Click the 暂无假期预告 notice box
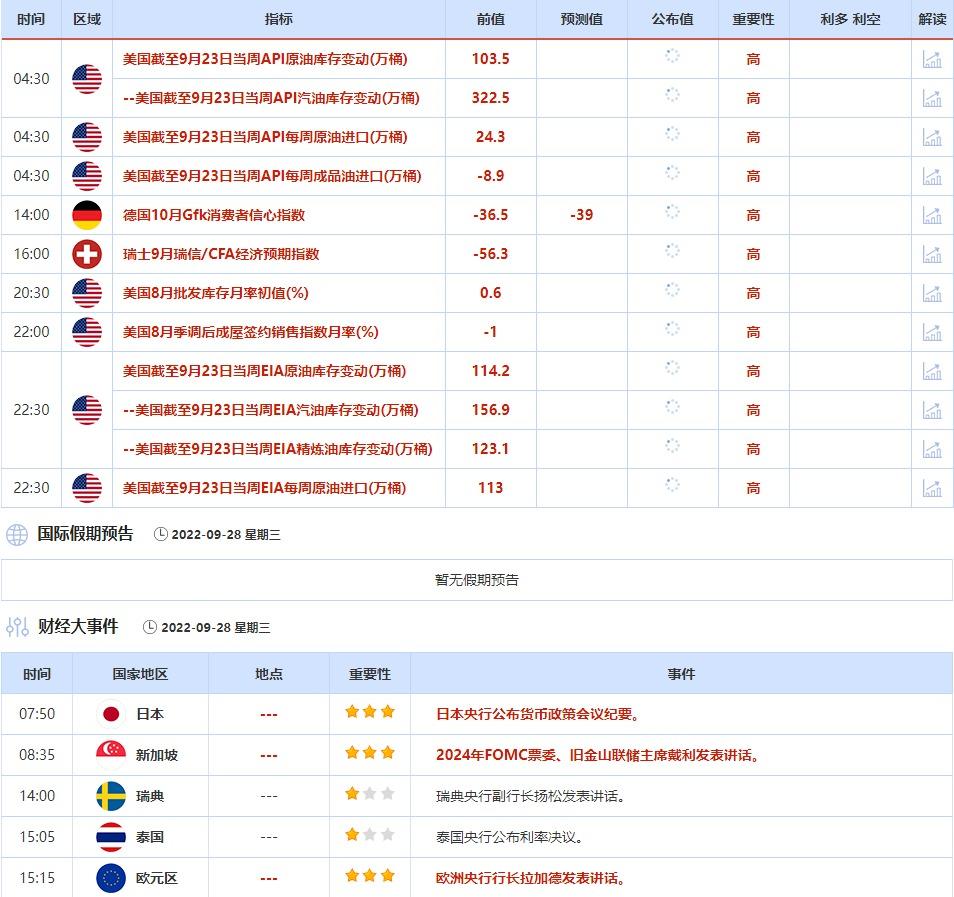 [x=477, y=580]
